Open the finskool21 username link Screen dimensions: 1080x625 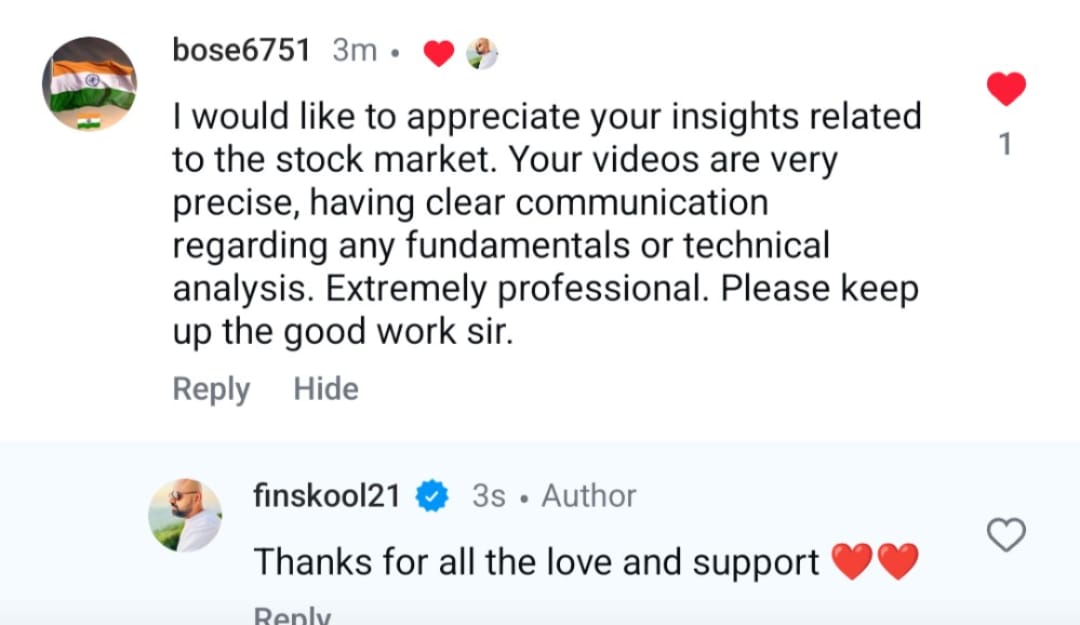(327, 496)
